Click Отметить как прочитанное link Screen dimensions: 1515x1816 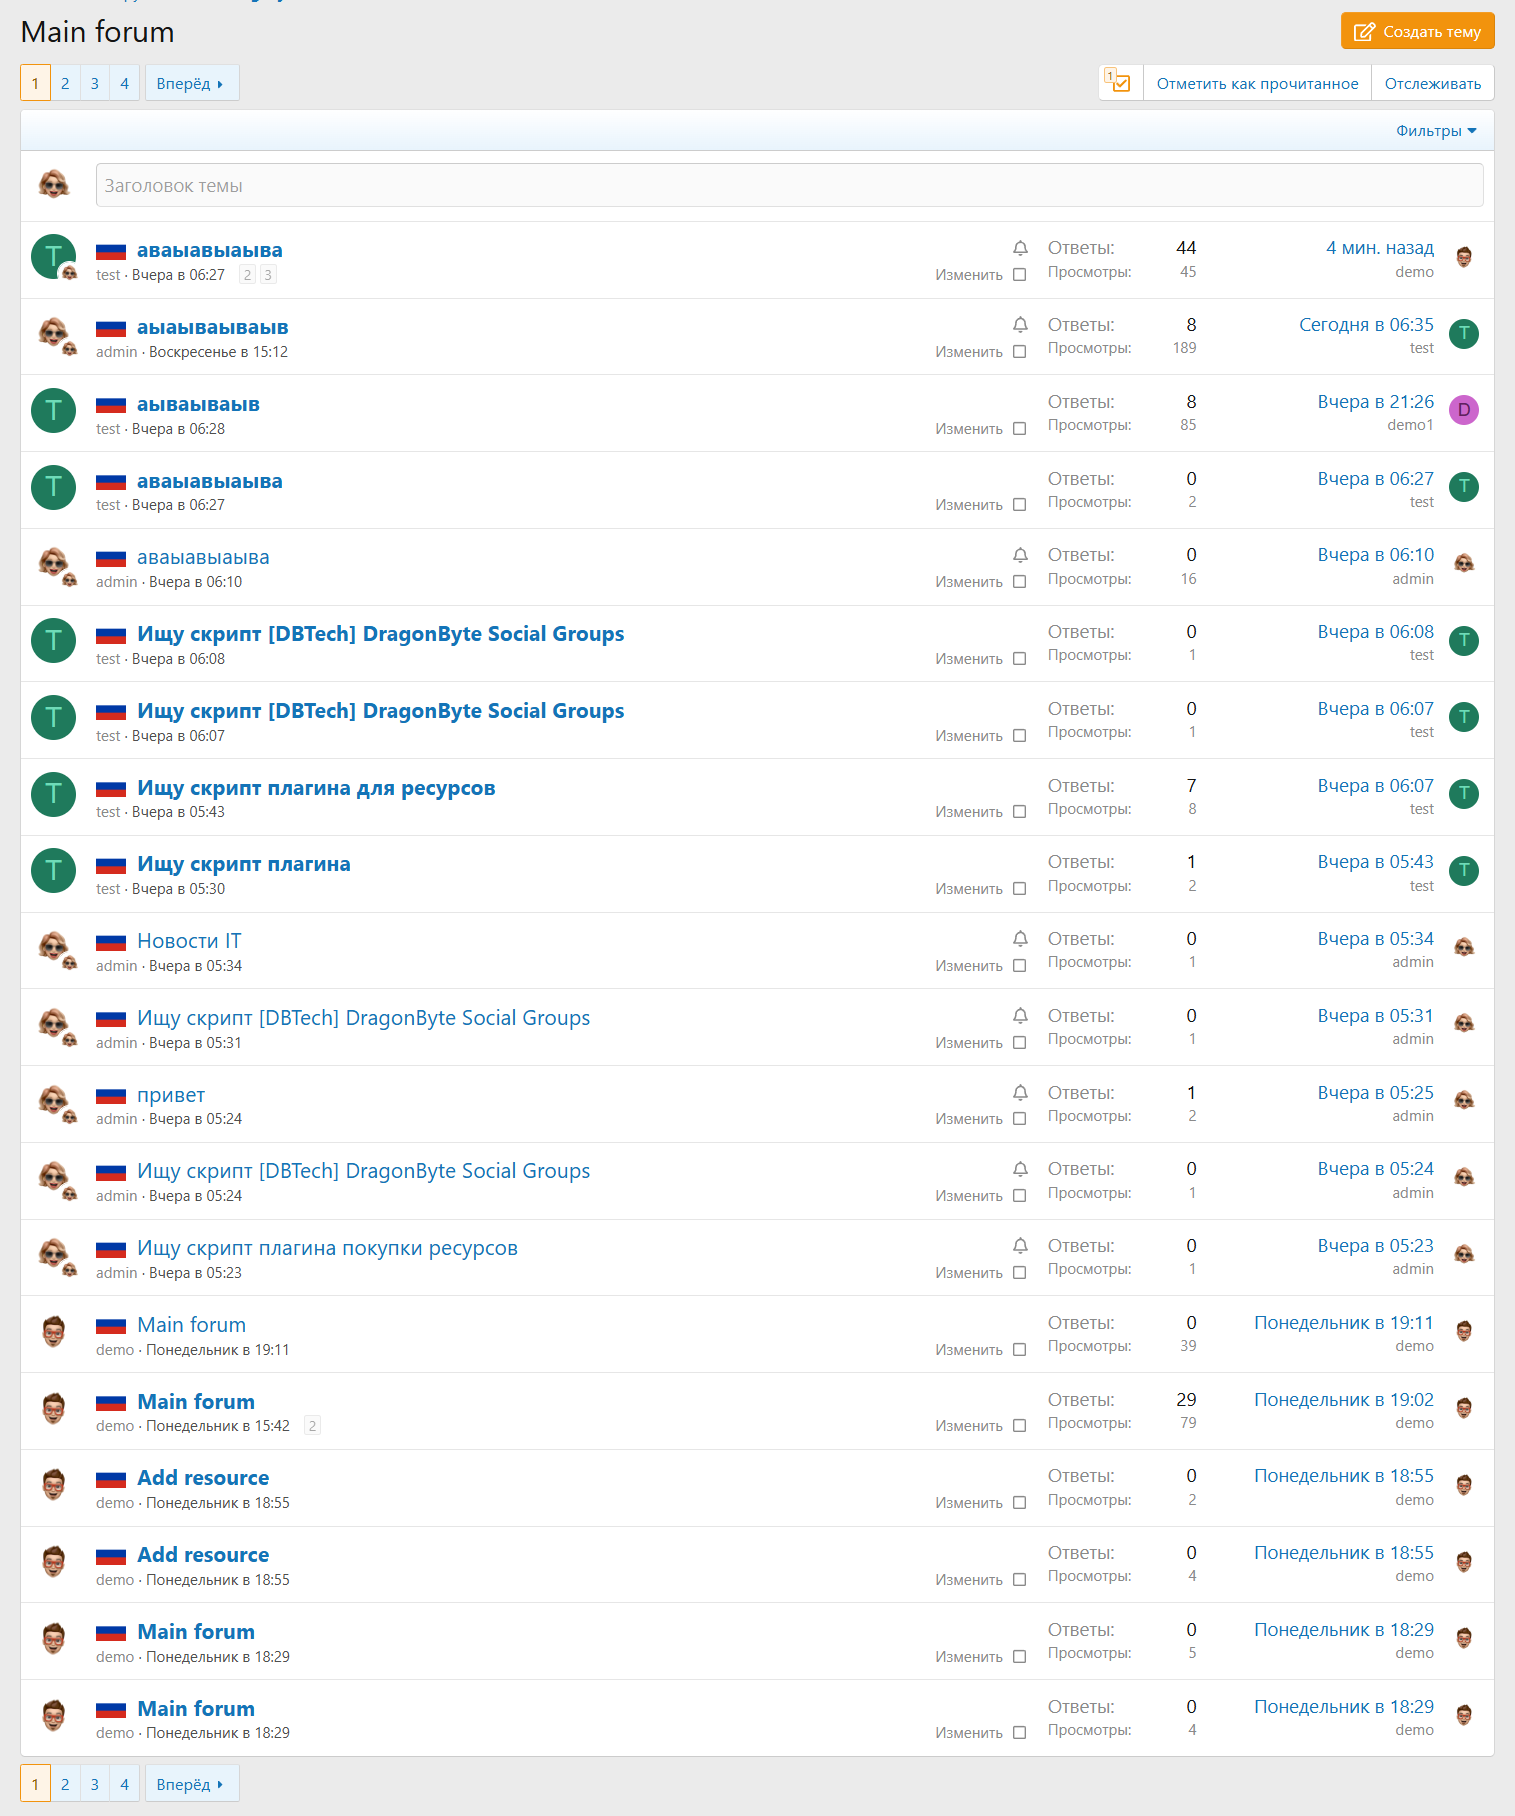point(1257,84)
